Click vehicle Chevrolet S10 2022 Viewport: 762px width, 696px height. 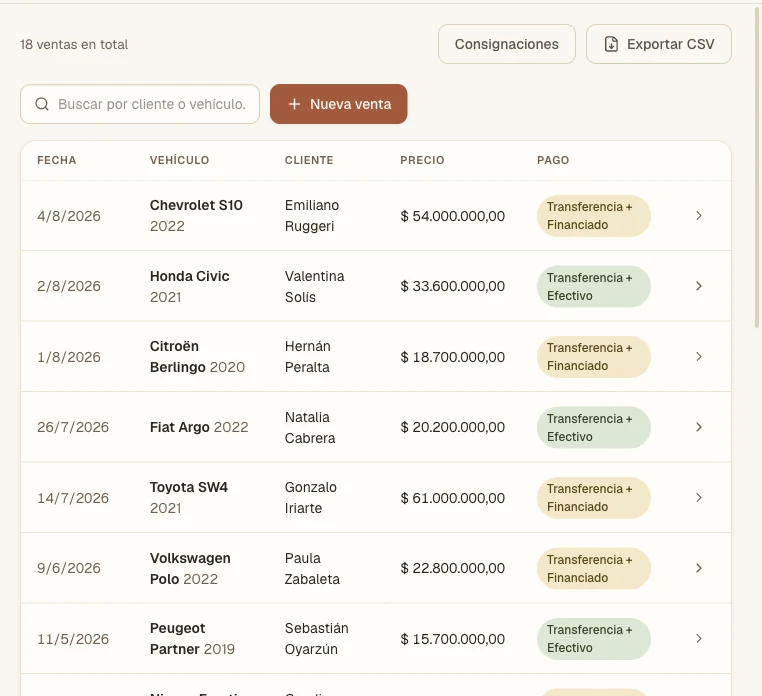pos(196,216)
